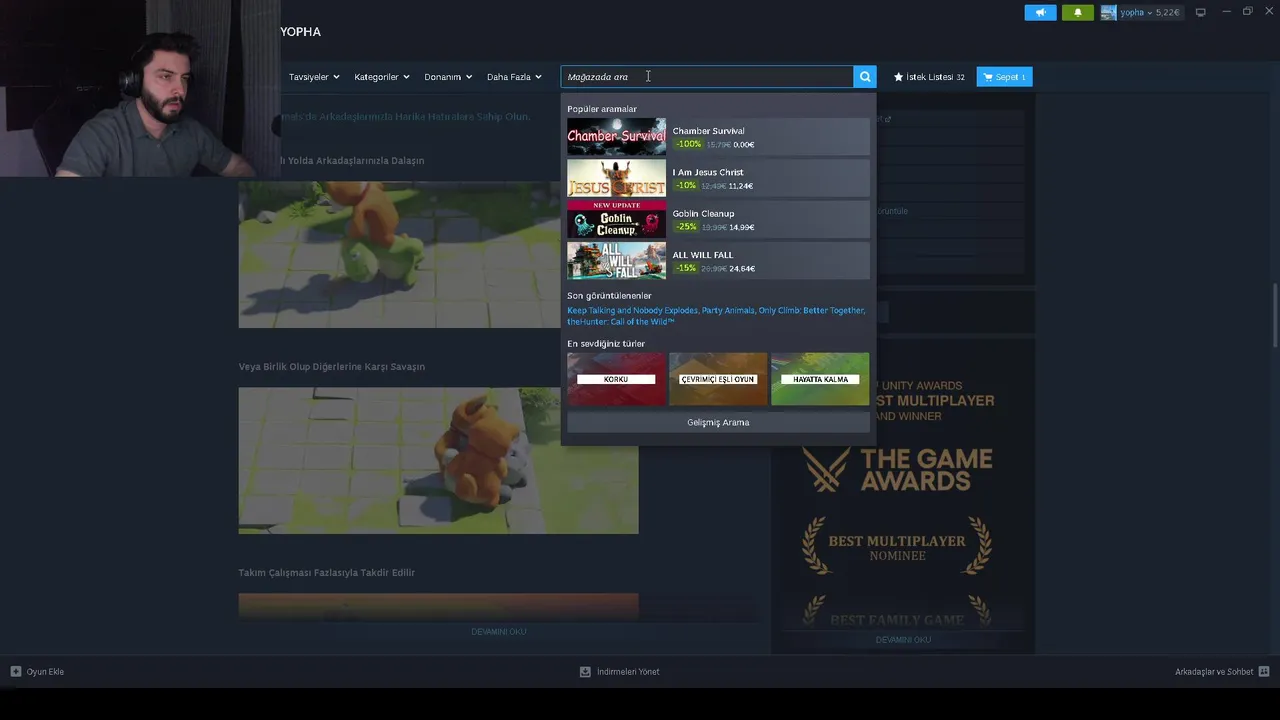The image size is (1280, 720).
Task: Click the blue megaphone announcements icon
Action: (x=1040, y=12)
